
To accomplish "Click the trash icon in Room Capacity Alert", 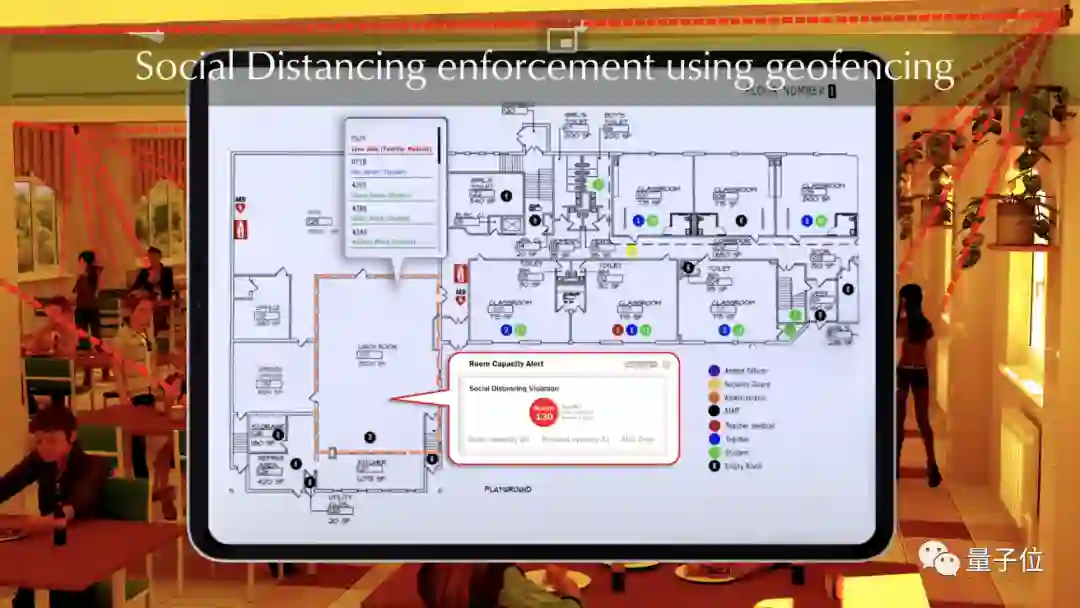I will click(667, 364).
